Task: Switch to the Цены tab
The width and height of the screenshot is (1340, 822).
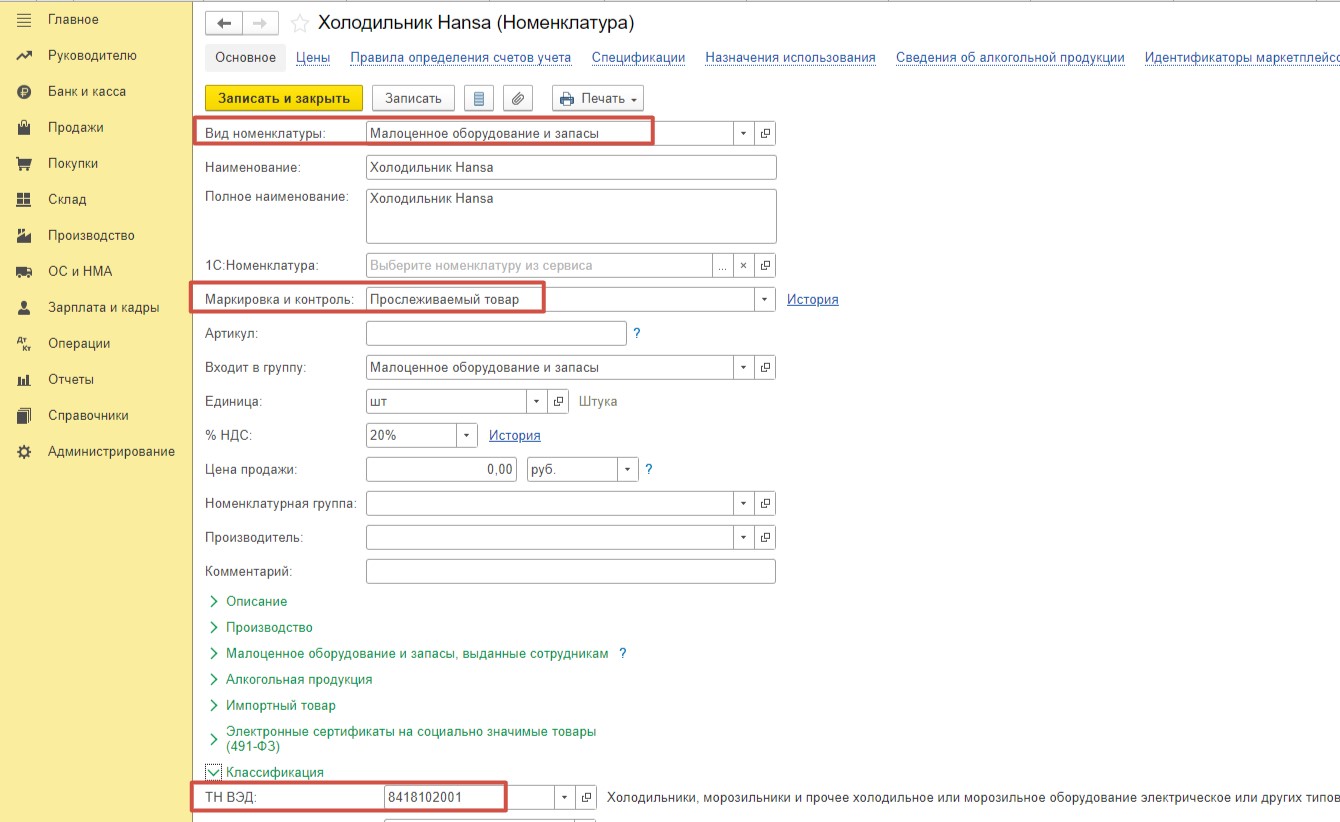Action: [x=313, y=57]
